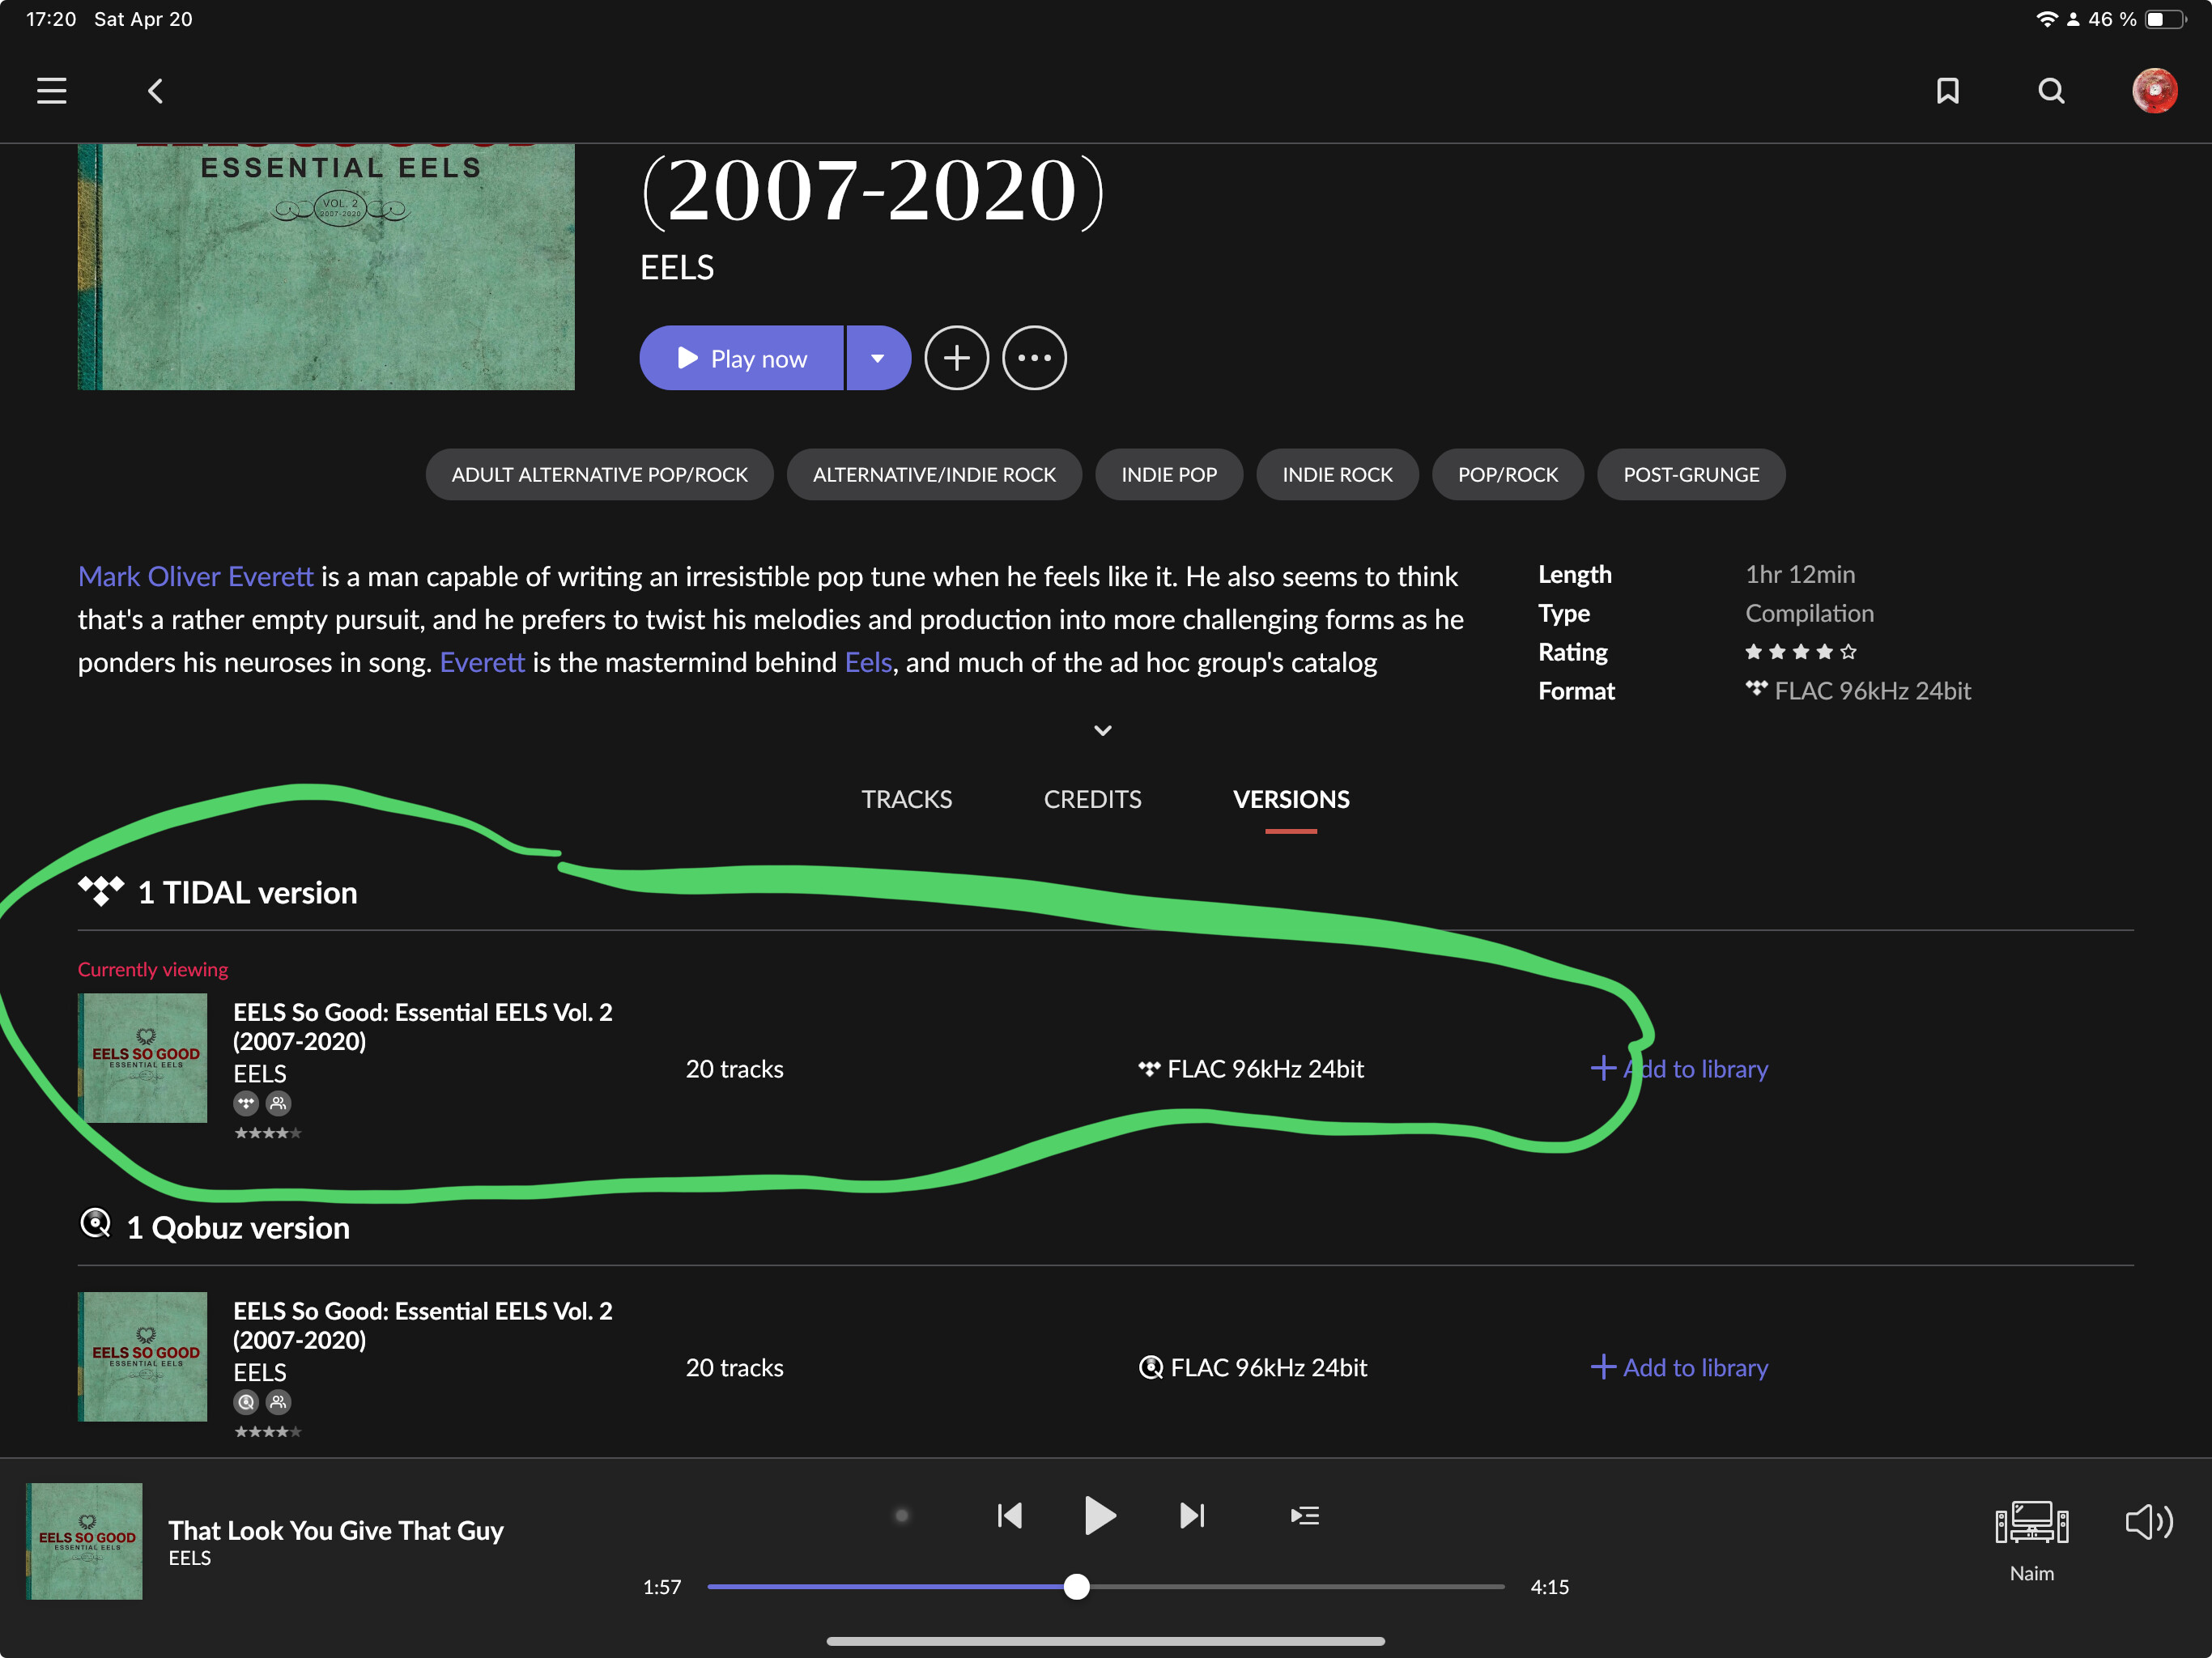Go back with the left arrow
Viewport: 2212px width, 1658px height.
tap(155, 91)
